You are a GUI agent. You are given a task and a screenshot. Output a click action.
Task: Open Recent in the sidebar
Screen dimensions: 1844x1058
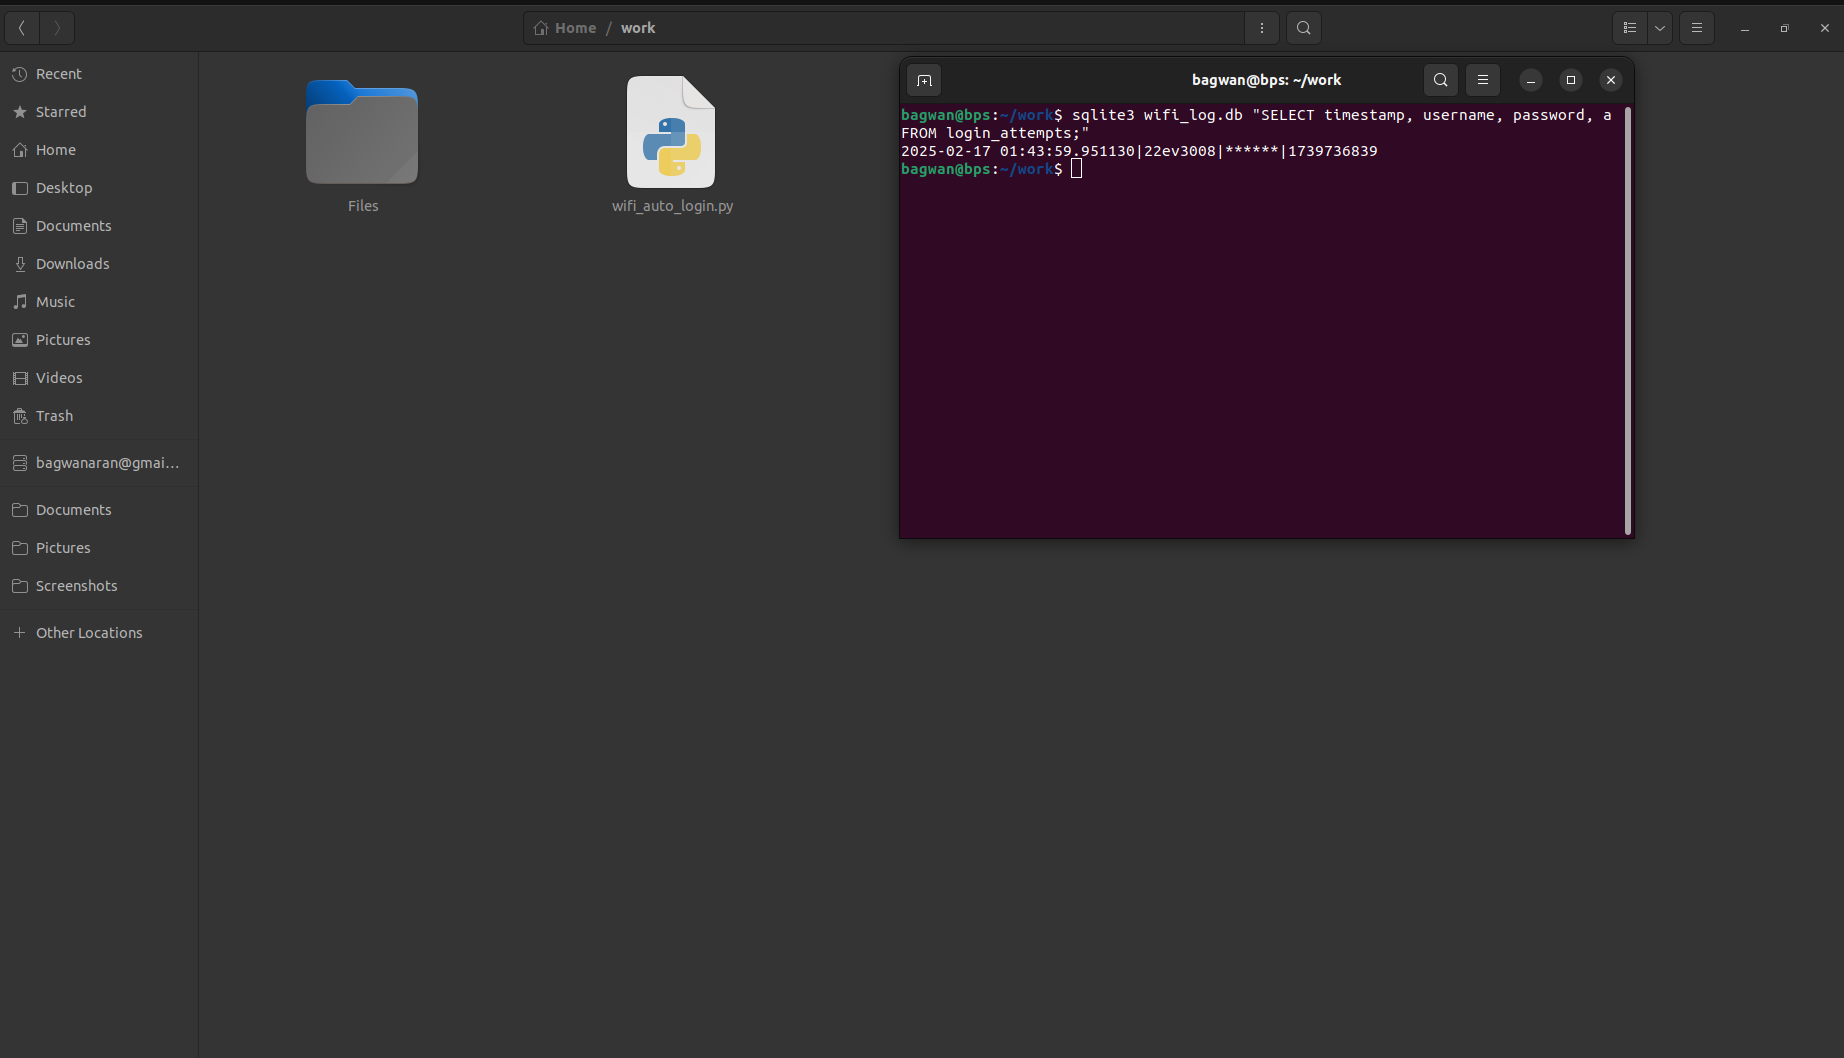click(99, 74)
